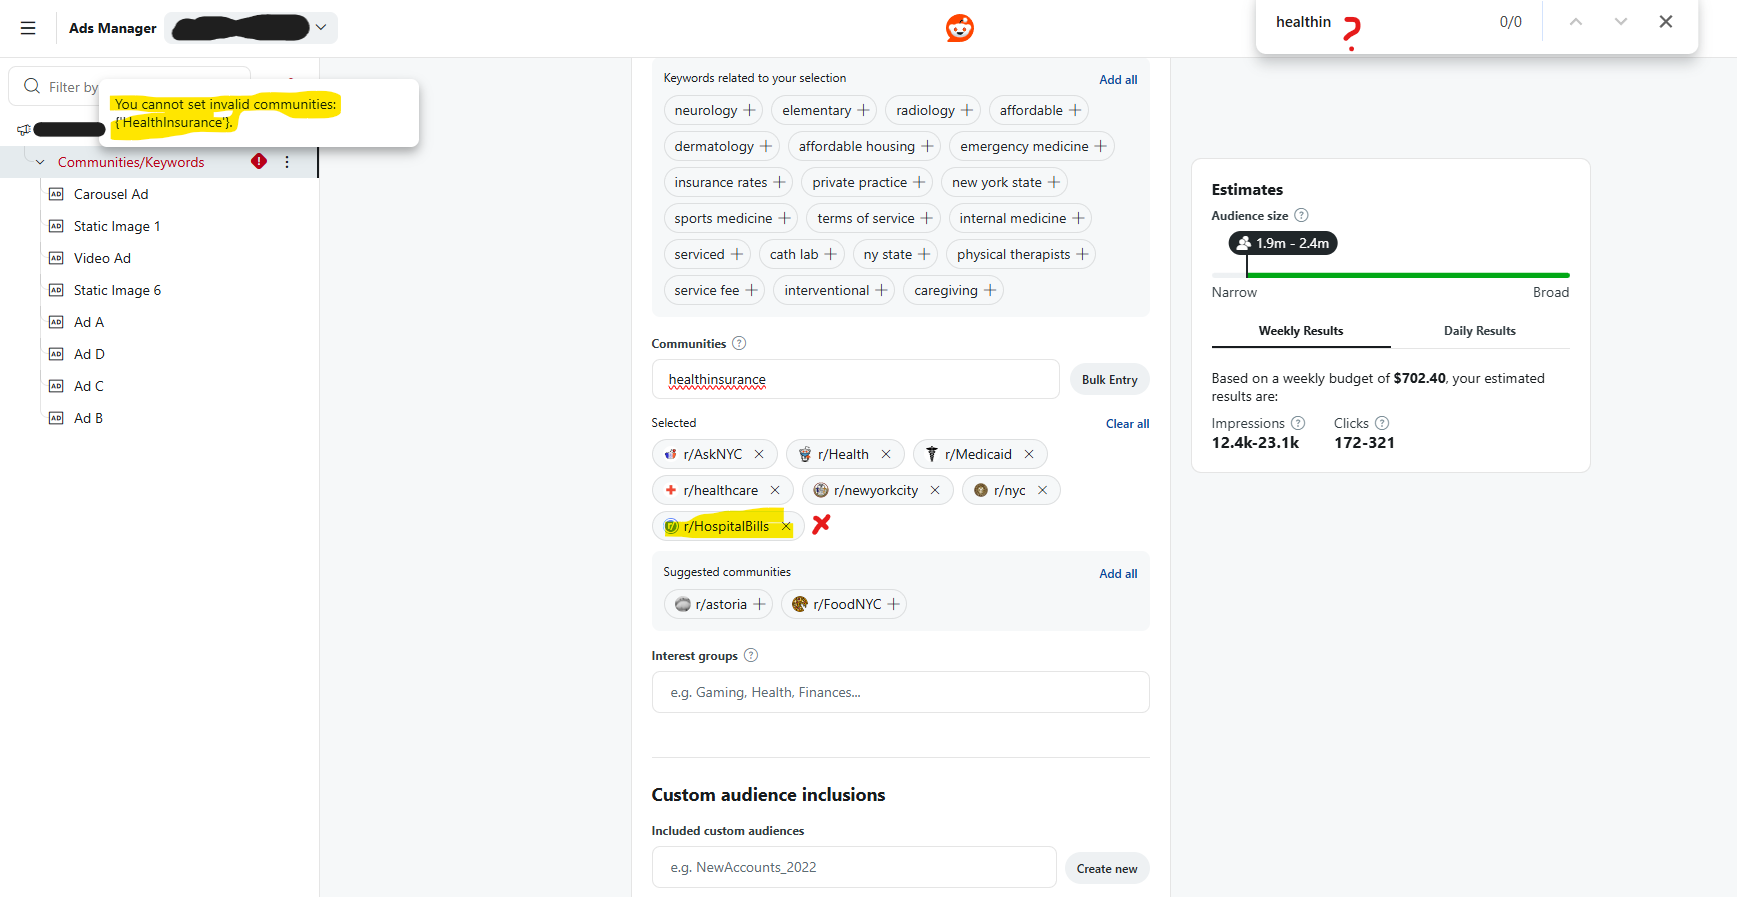1737x897 pixels.
Task: Remove r/AskNYC from selected communities
Action: click(x=759, y=454)
